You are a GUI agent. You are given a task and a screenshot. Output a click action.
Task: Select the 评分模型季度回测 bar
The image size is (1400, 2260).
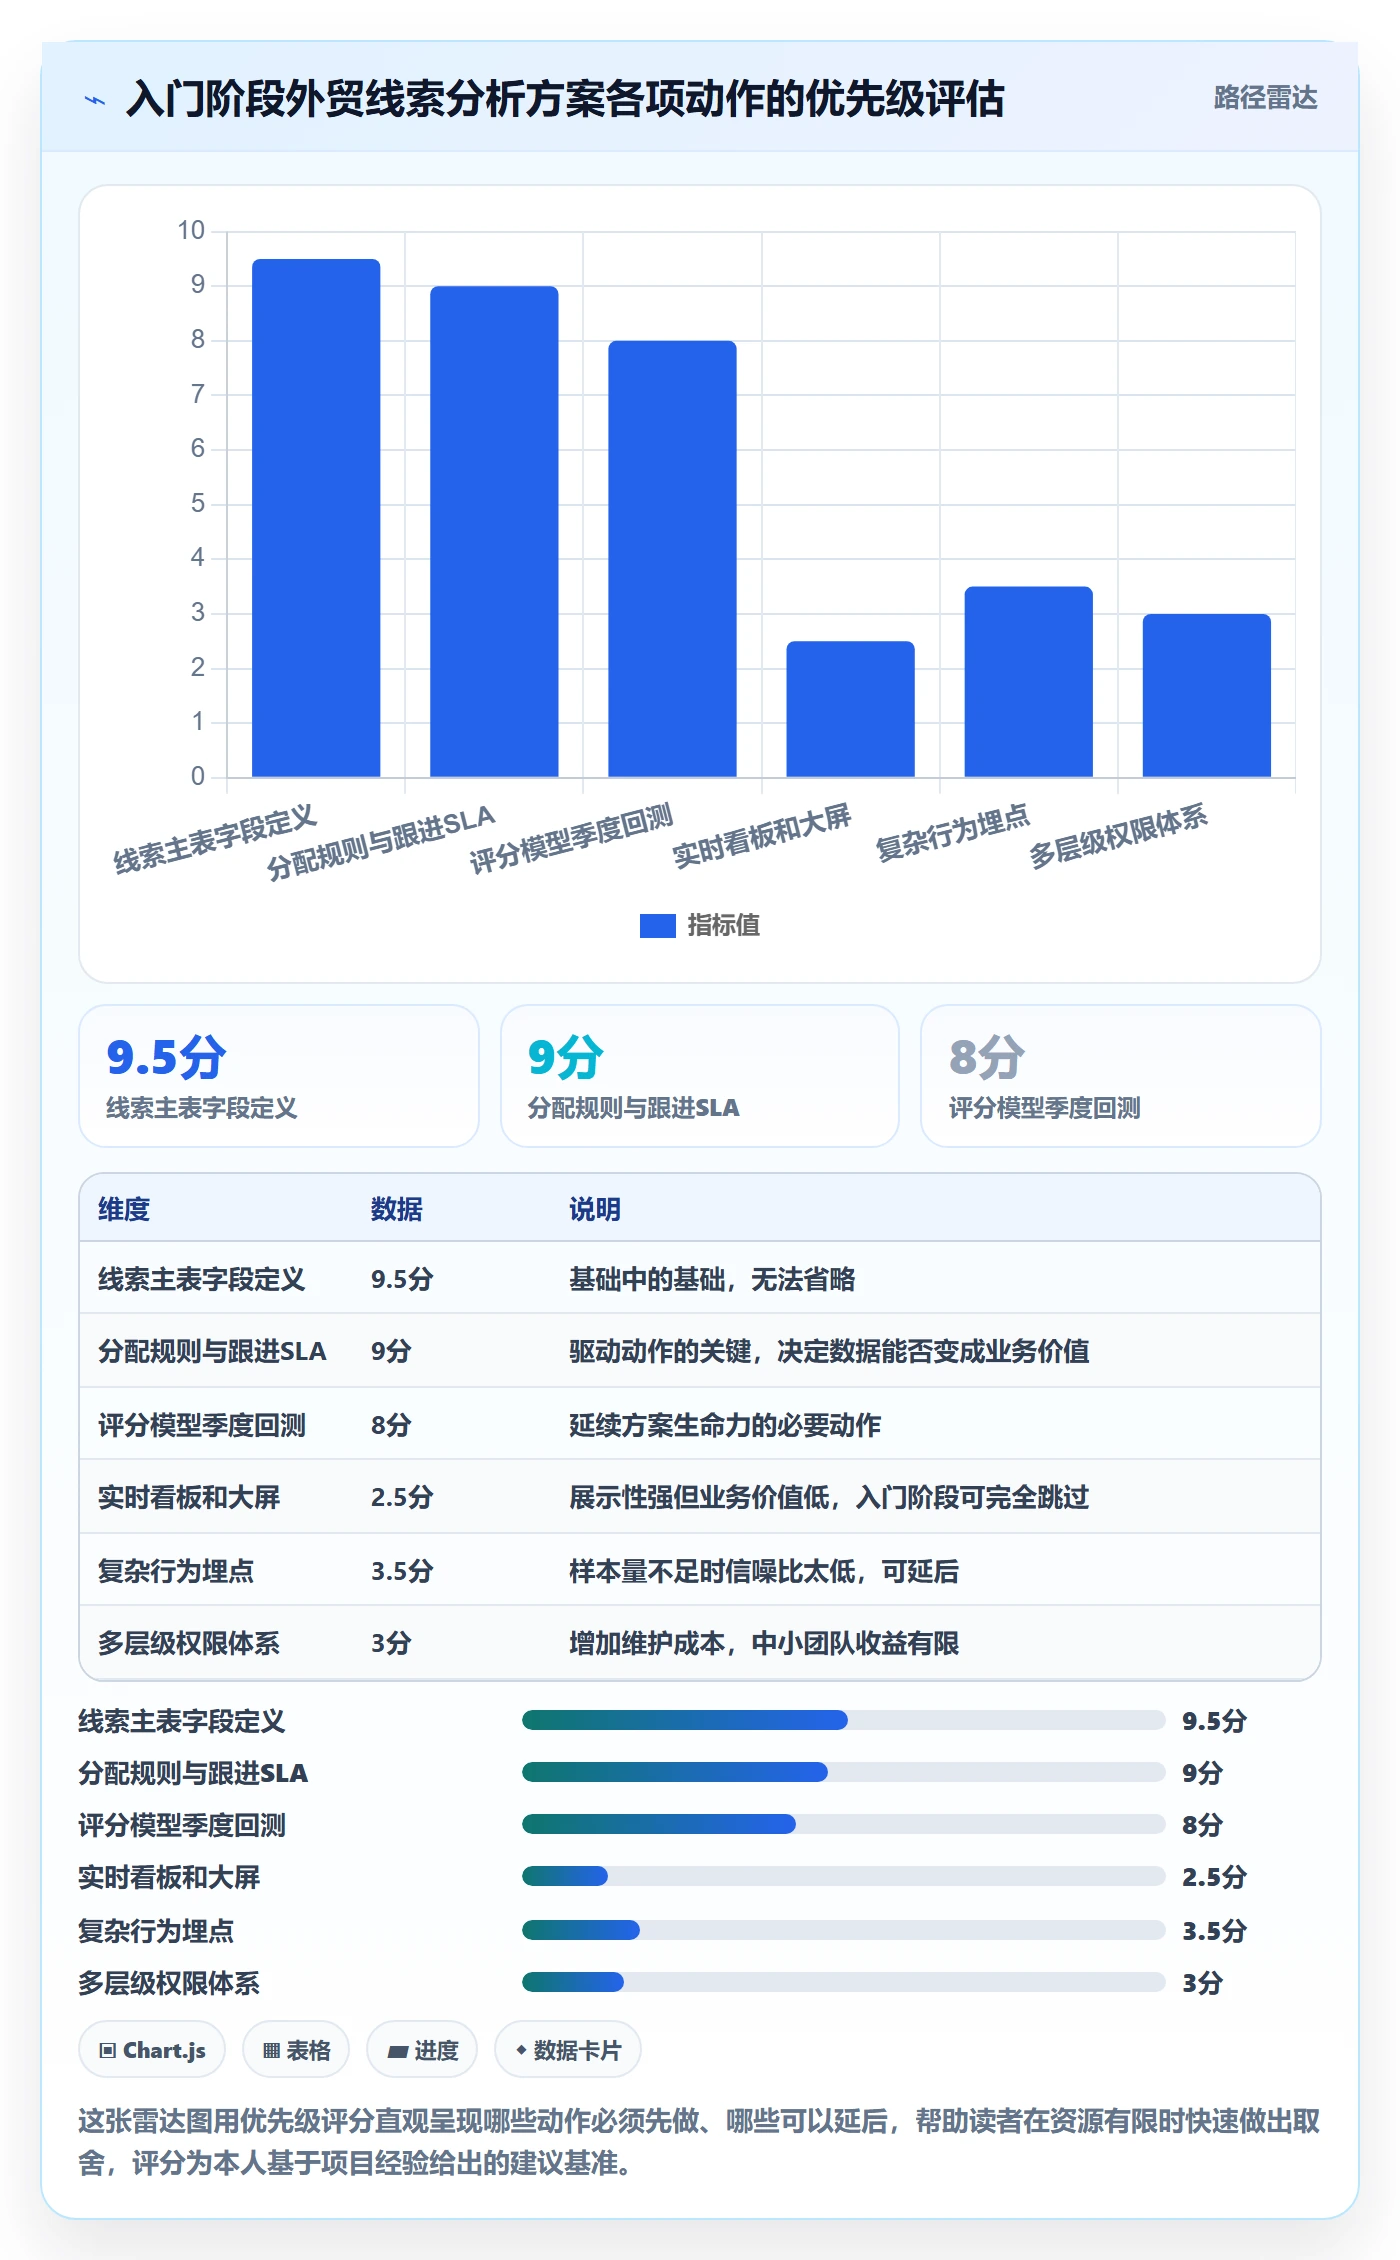pos(672,559)
